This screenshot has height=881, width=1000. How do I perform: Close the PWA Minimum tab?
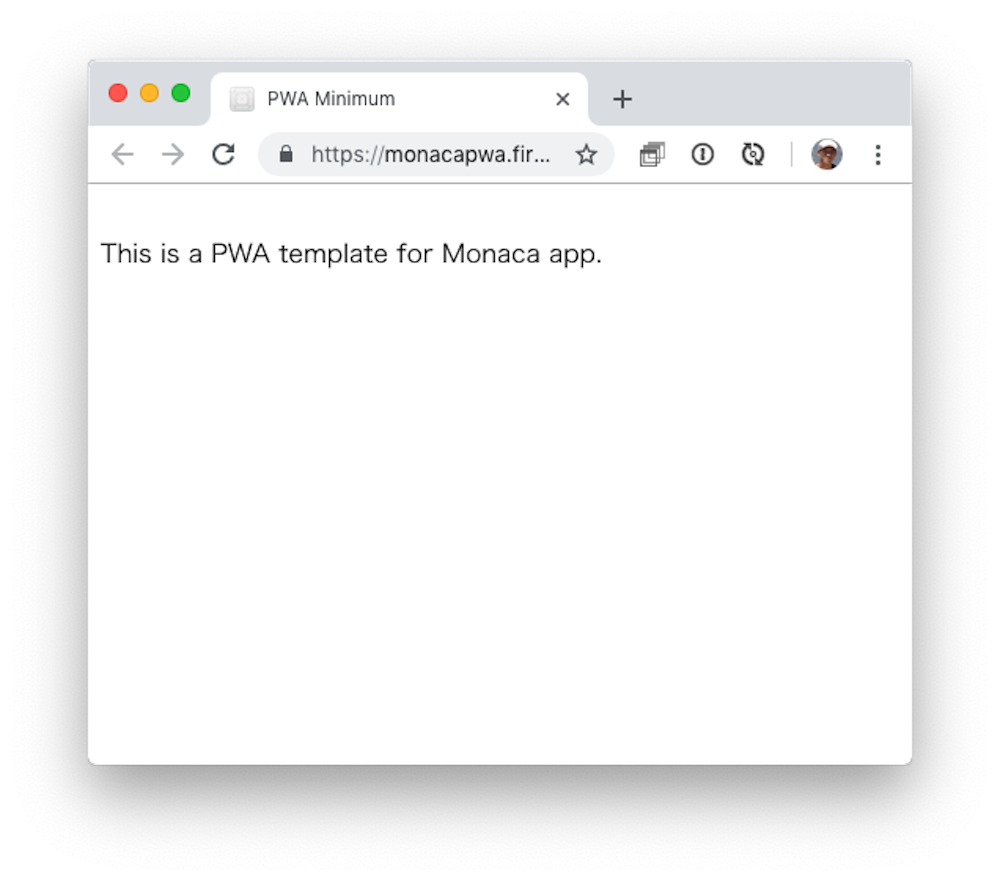(x=562, y=99)
